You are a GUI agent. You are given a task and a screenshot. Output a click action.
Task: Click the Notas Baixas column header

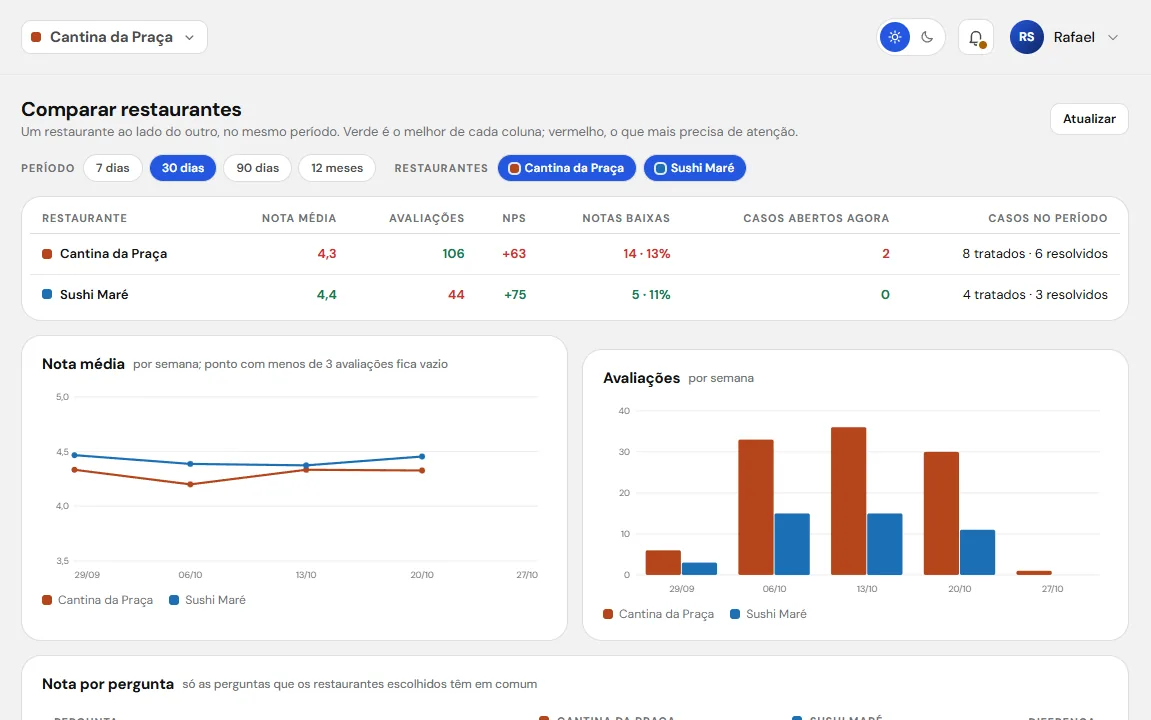coord(626,219)
